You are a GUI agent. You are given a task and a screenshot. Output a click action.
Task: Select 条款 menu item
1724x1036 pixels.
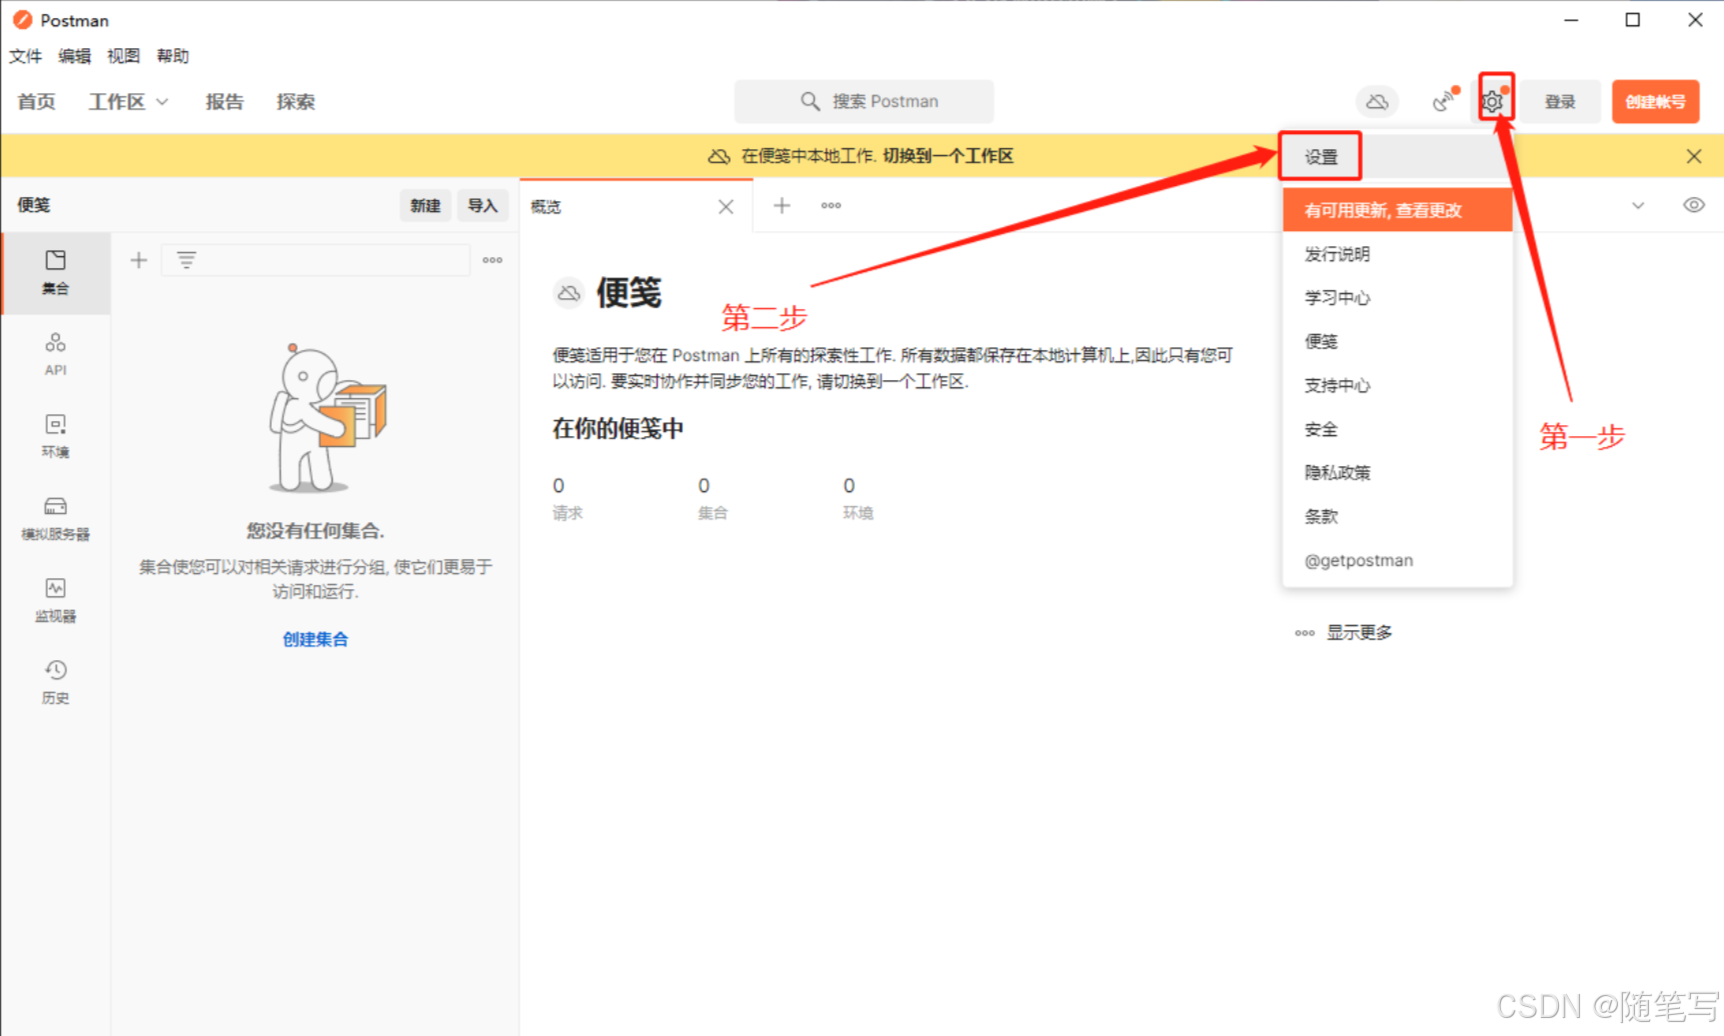pyautogui.click(x=1397, y=517)
